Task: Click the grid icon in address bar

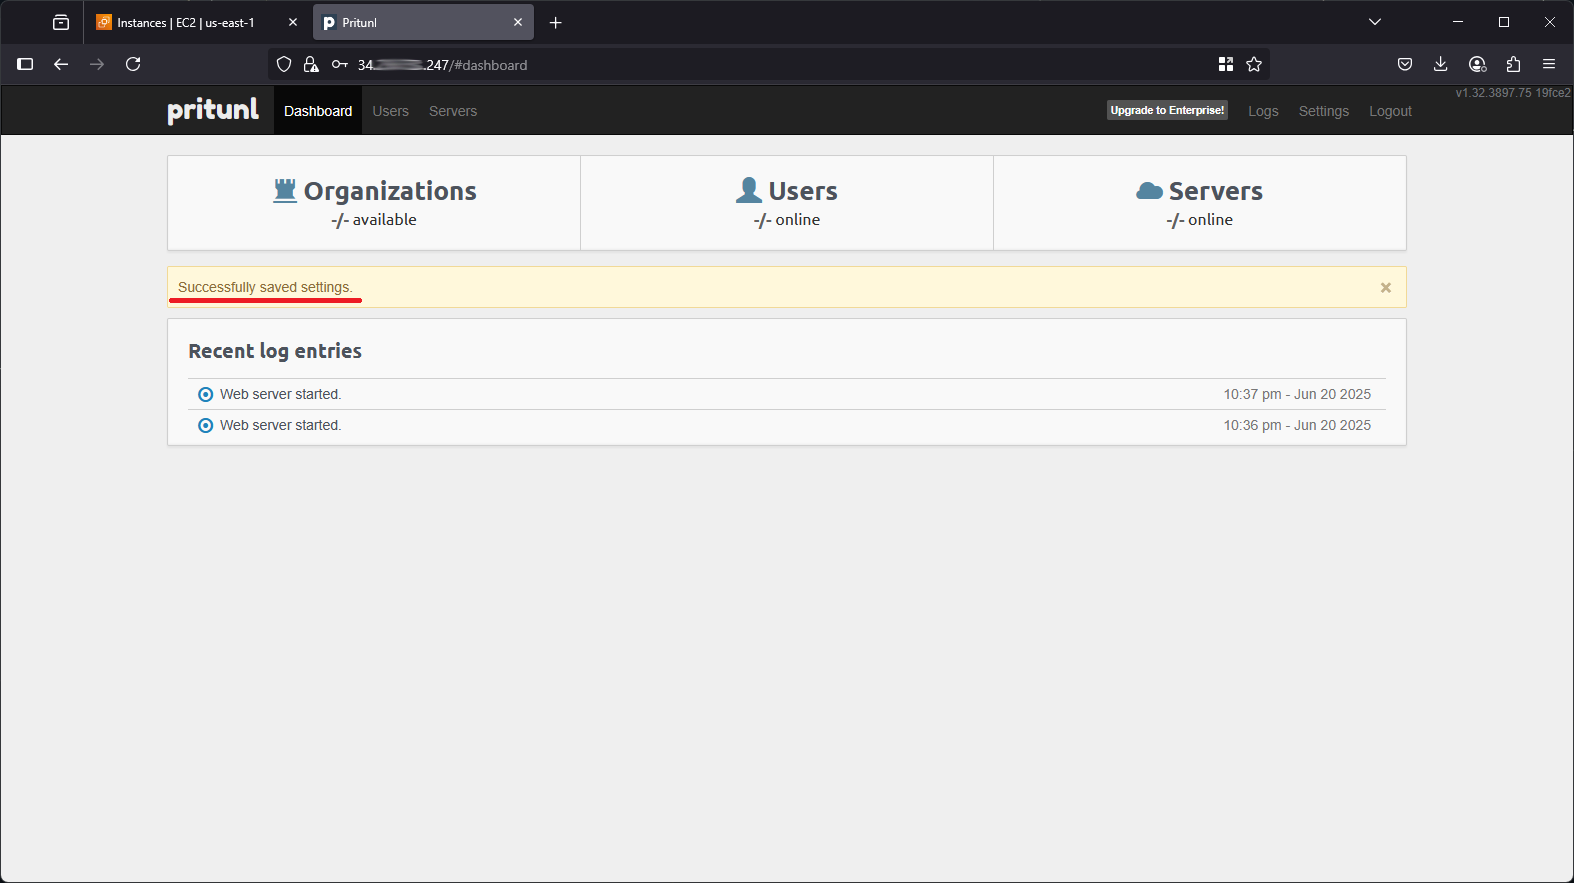Action: click(1226, 64)
